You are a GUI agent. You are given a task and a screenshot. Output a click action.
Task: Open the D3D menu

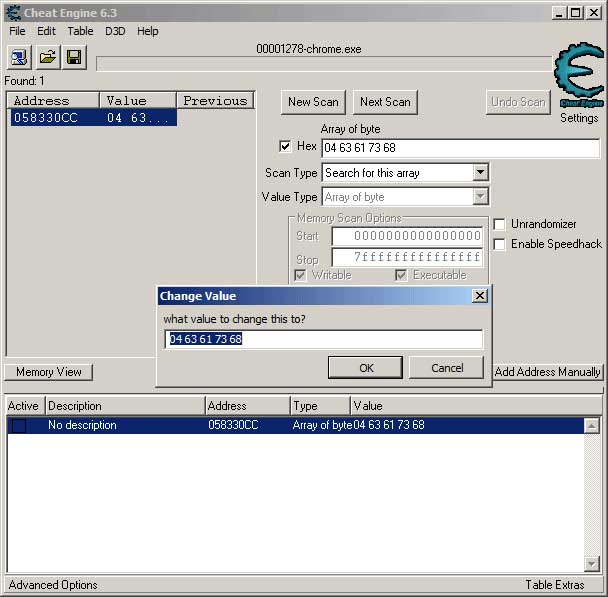115,31
